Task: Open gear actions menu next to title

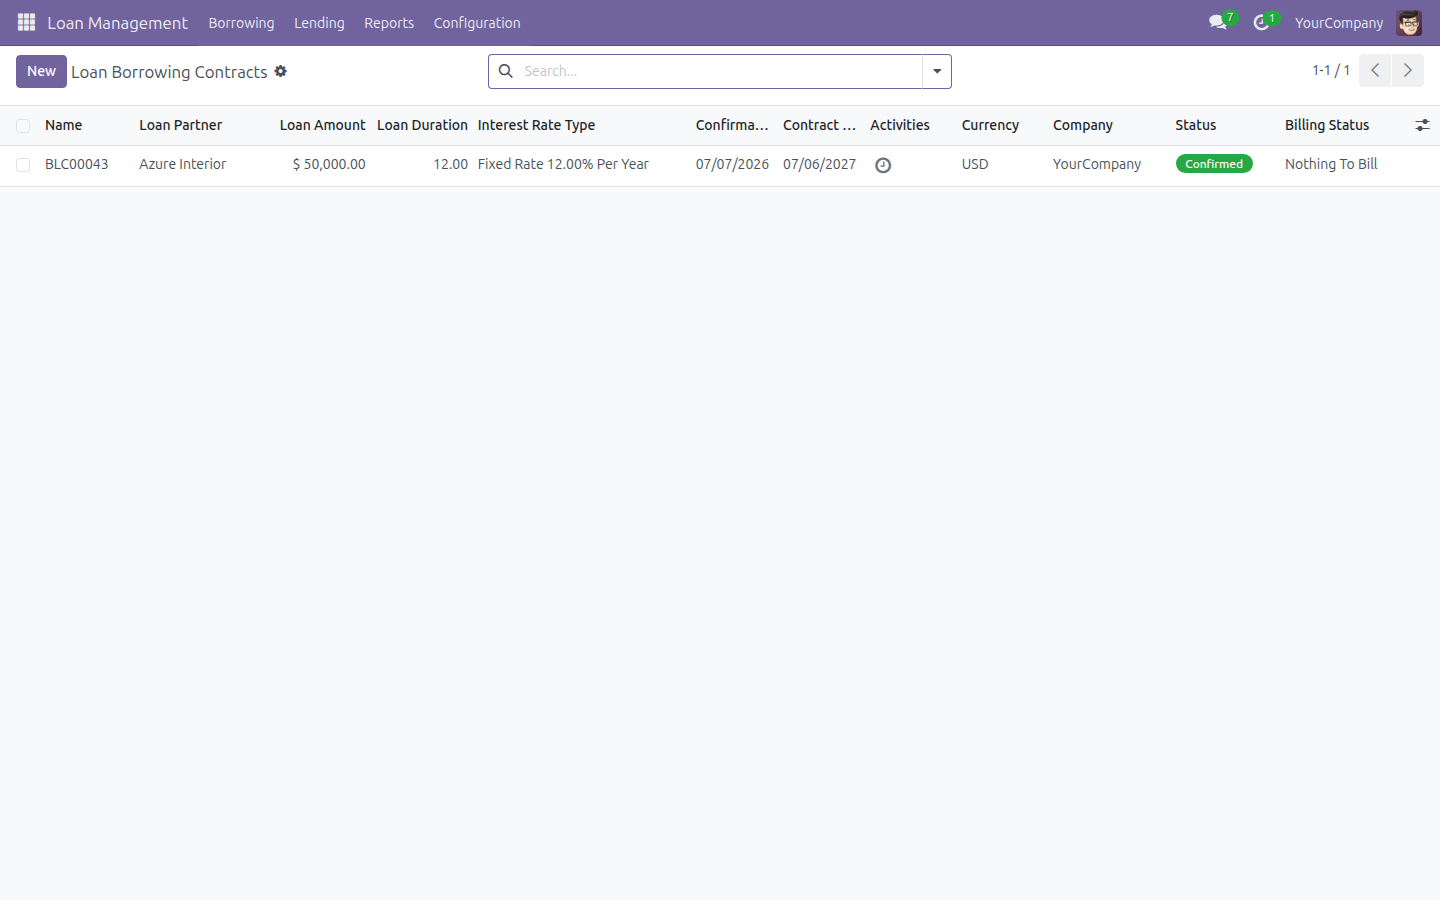Action: [281, 71]
